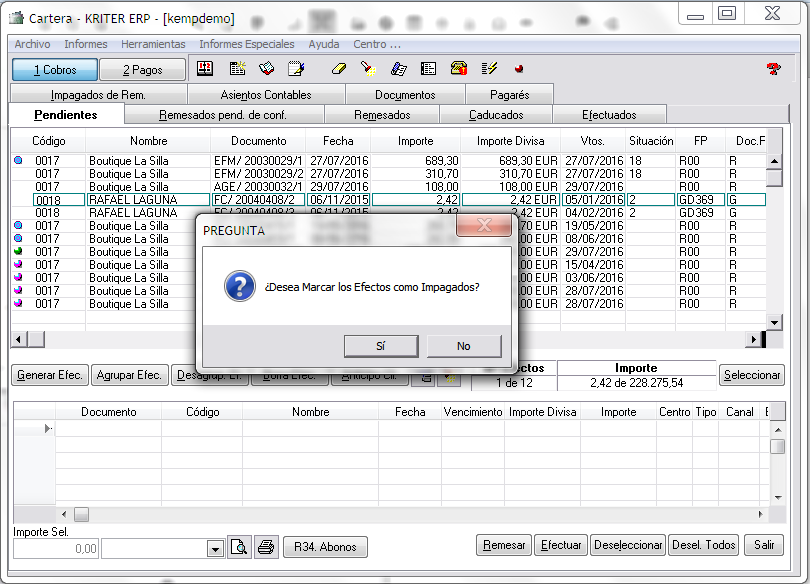Click the upper grid vertical scrollbar up arrow
The height and width of the screenshot is (584, 810).
click(774, 161)
